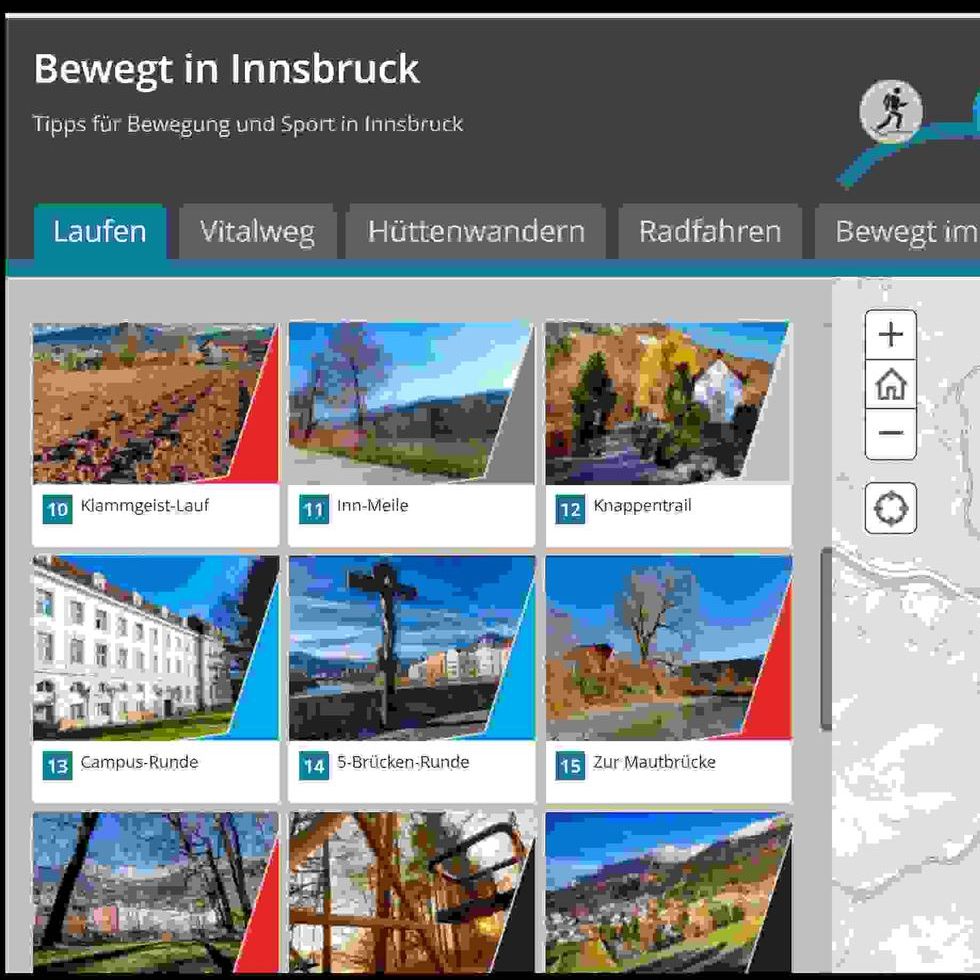Screen dimensions: 980x980
Task: Open the Vitalweg tab
Action: 257,232
